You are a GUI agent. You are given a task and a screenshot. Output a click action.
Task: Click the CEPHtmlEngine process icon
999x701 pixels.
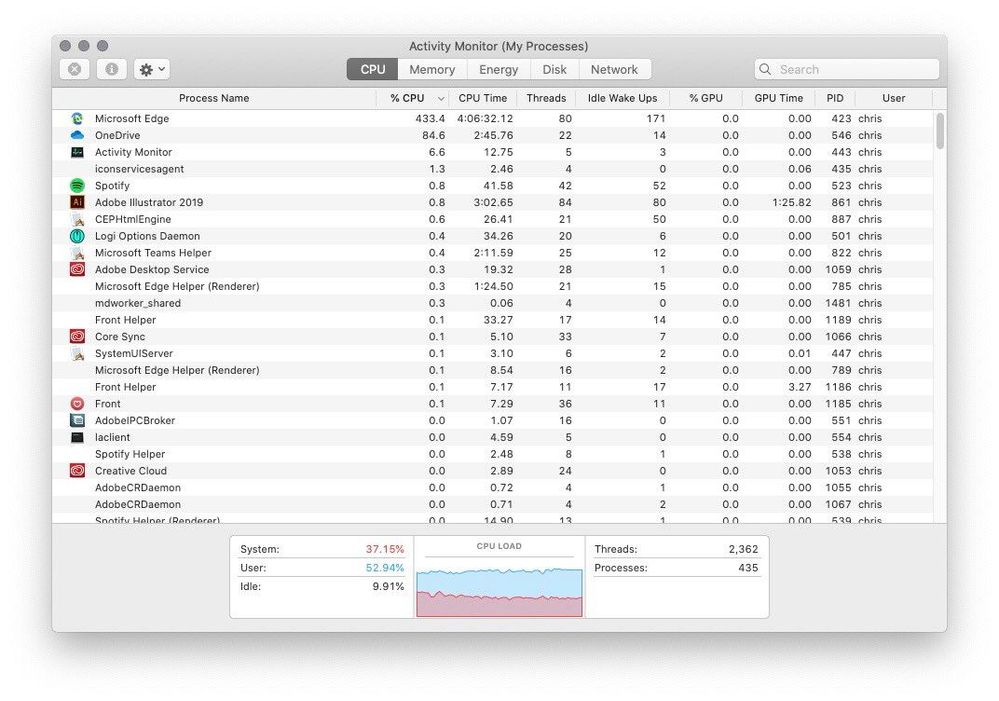tap(78, 219)
